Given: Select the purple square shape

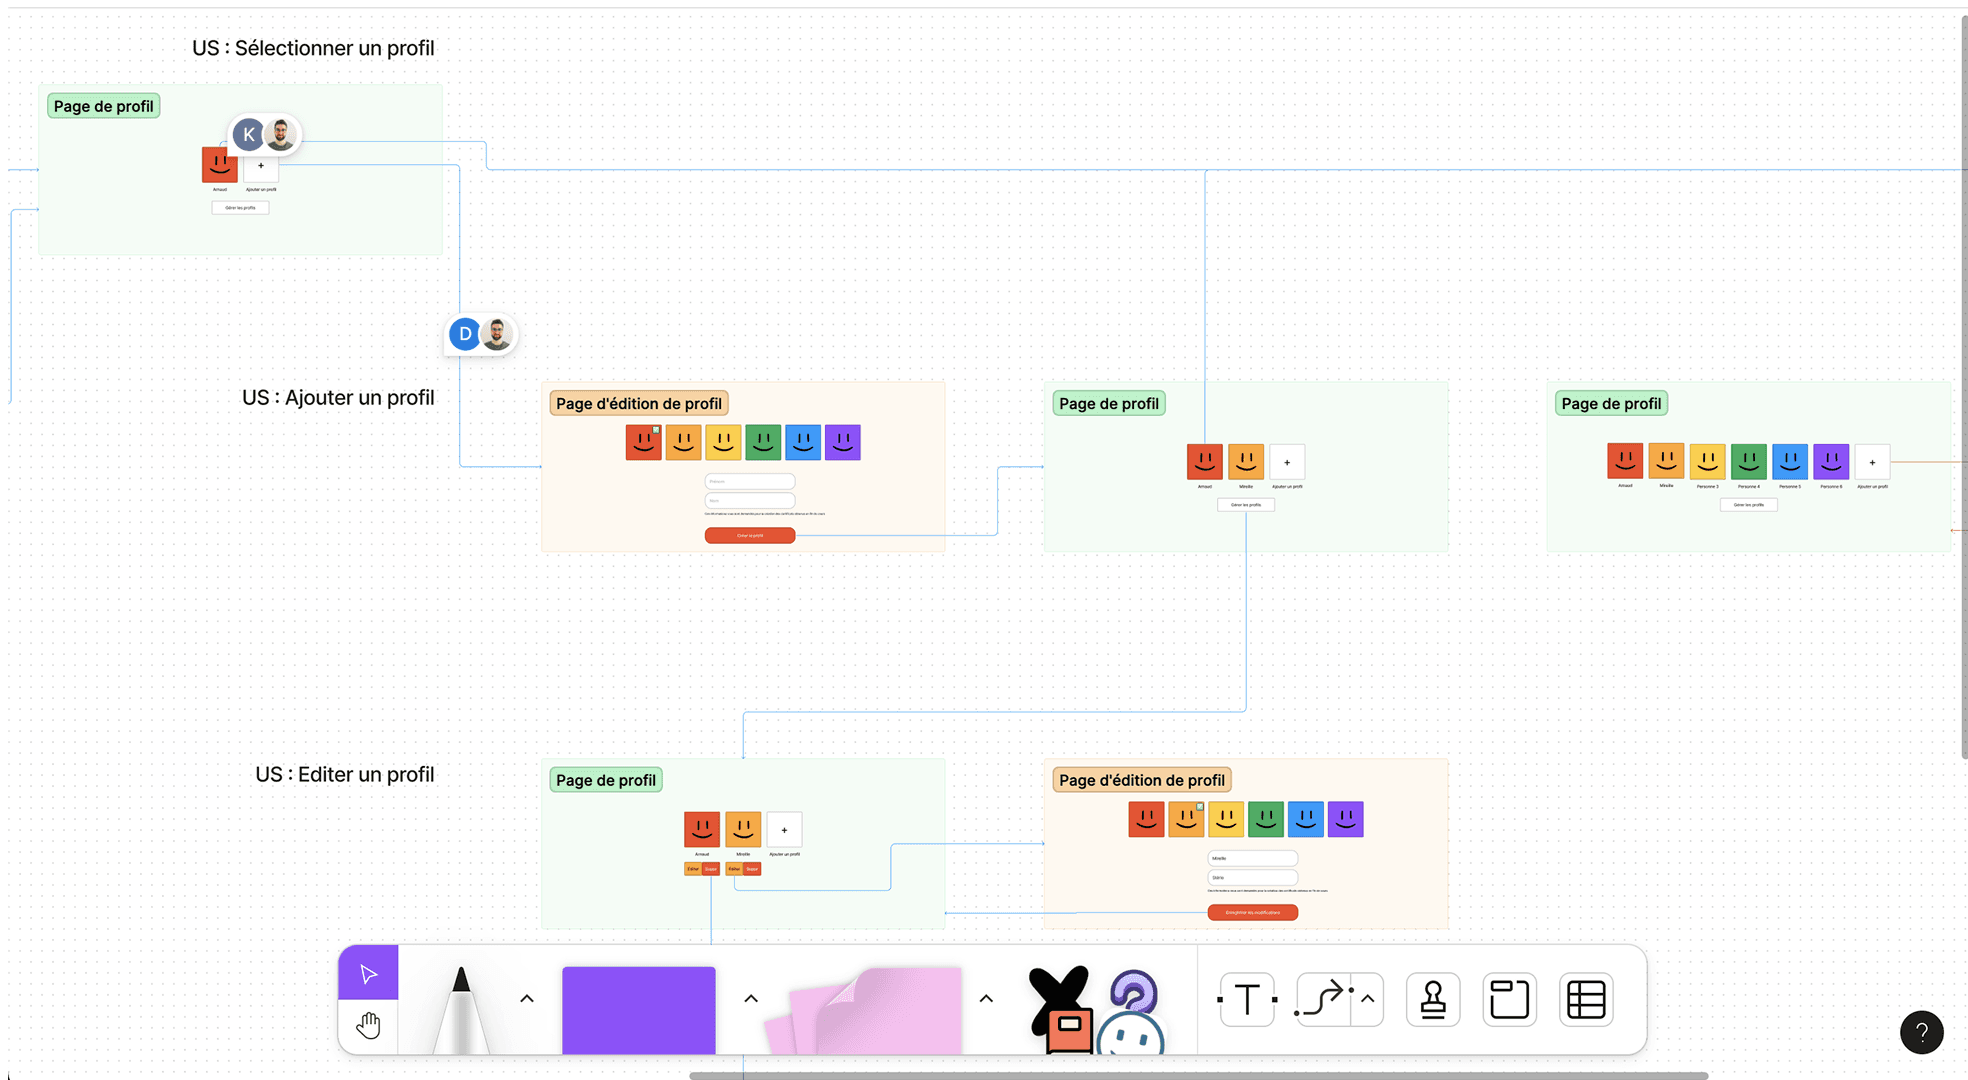Looking at the screenshot, I should tap(638, 1008).
